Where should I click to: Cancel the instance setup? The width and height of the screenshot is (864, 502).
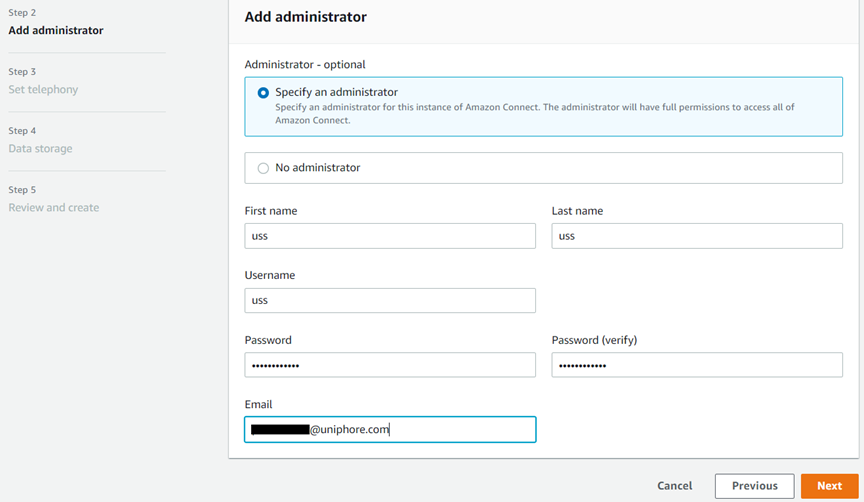click(x=674, y=486)
